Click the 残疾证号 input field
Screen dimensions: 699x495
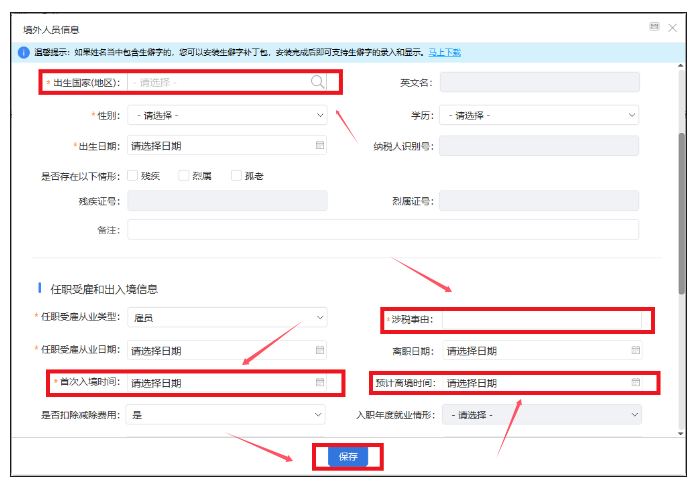point(227,201)
